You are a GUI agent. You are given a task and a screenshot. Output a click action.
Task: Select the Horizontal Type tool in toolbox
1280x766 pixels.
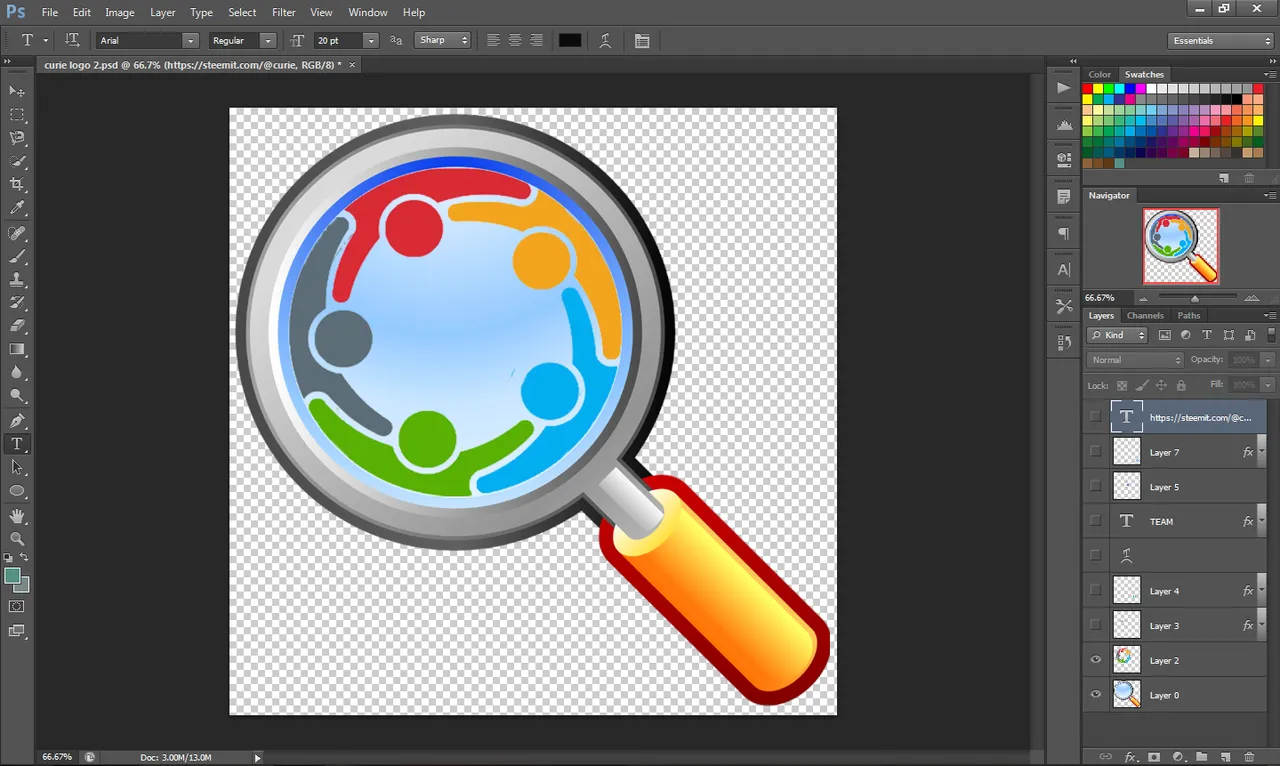pos(17,444)
